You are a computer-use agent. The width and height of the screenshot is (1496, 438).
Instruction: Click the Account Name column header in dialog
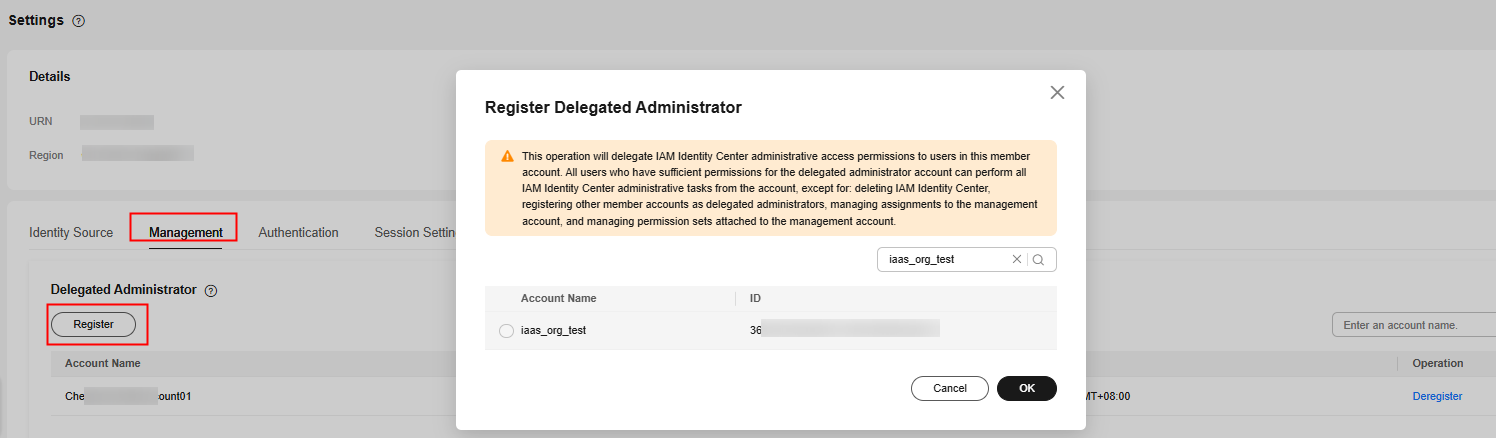point(559,298)
